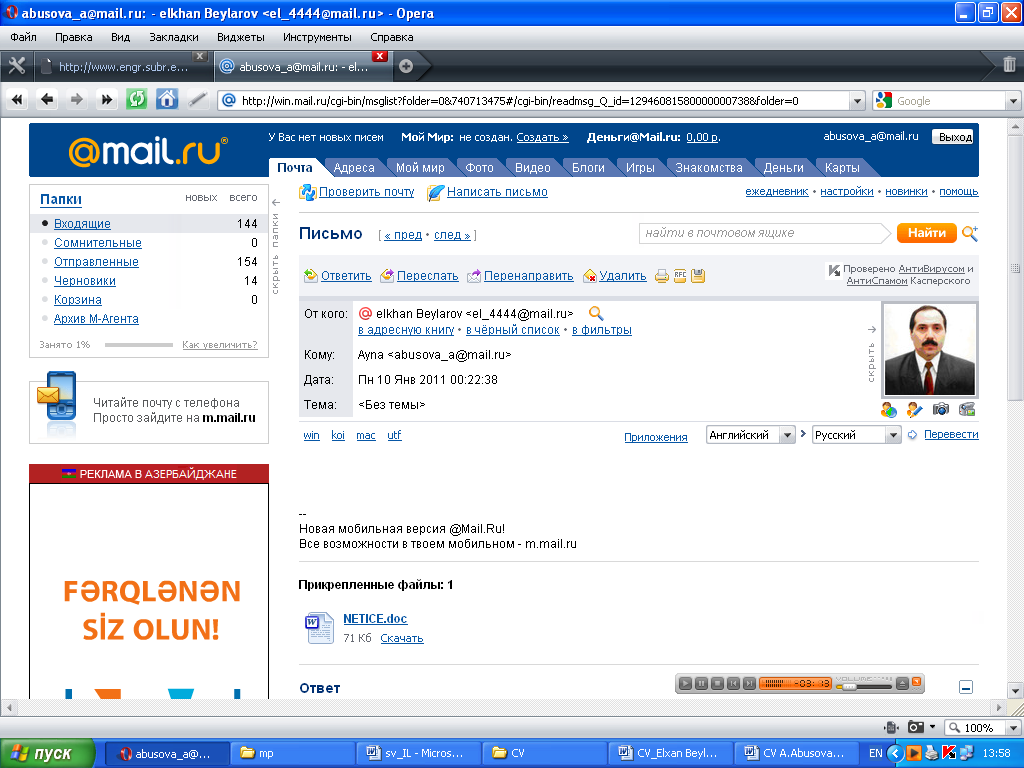The height and width of the screenshot is (768, 1024).
Task: Click the Написать письмо link
Action: click(497, 192)
